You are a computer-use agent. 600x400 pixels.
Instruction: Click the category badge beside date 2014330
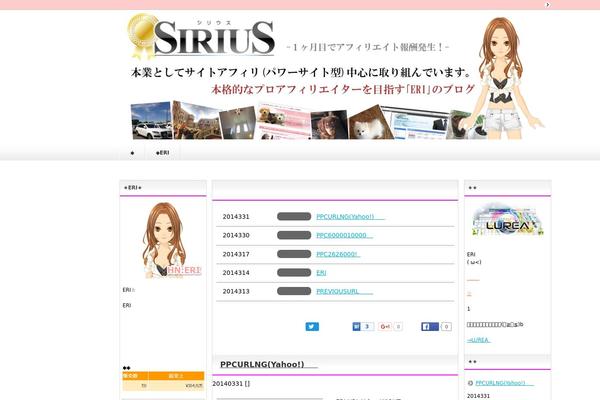(294, 235)
